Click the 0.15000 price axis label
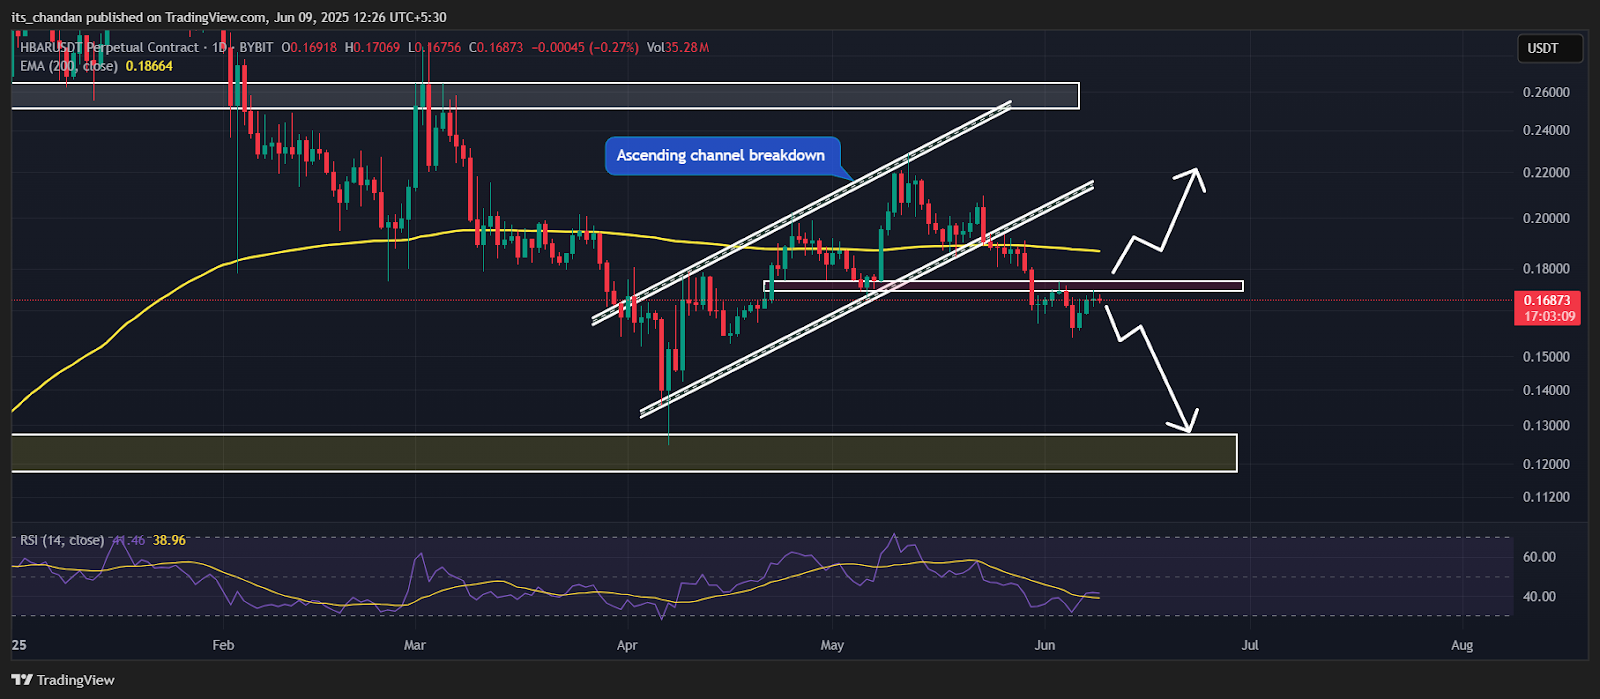This screenshot has width=1600, height=699. (x=1546, y=357)
